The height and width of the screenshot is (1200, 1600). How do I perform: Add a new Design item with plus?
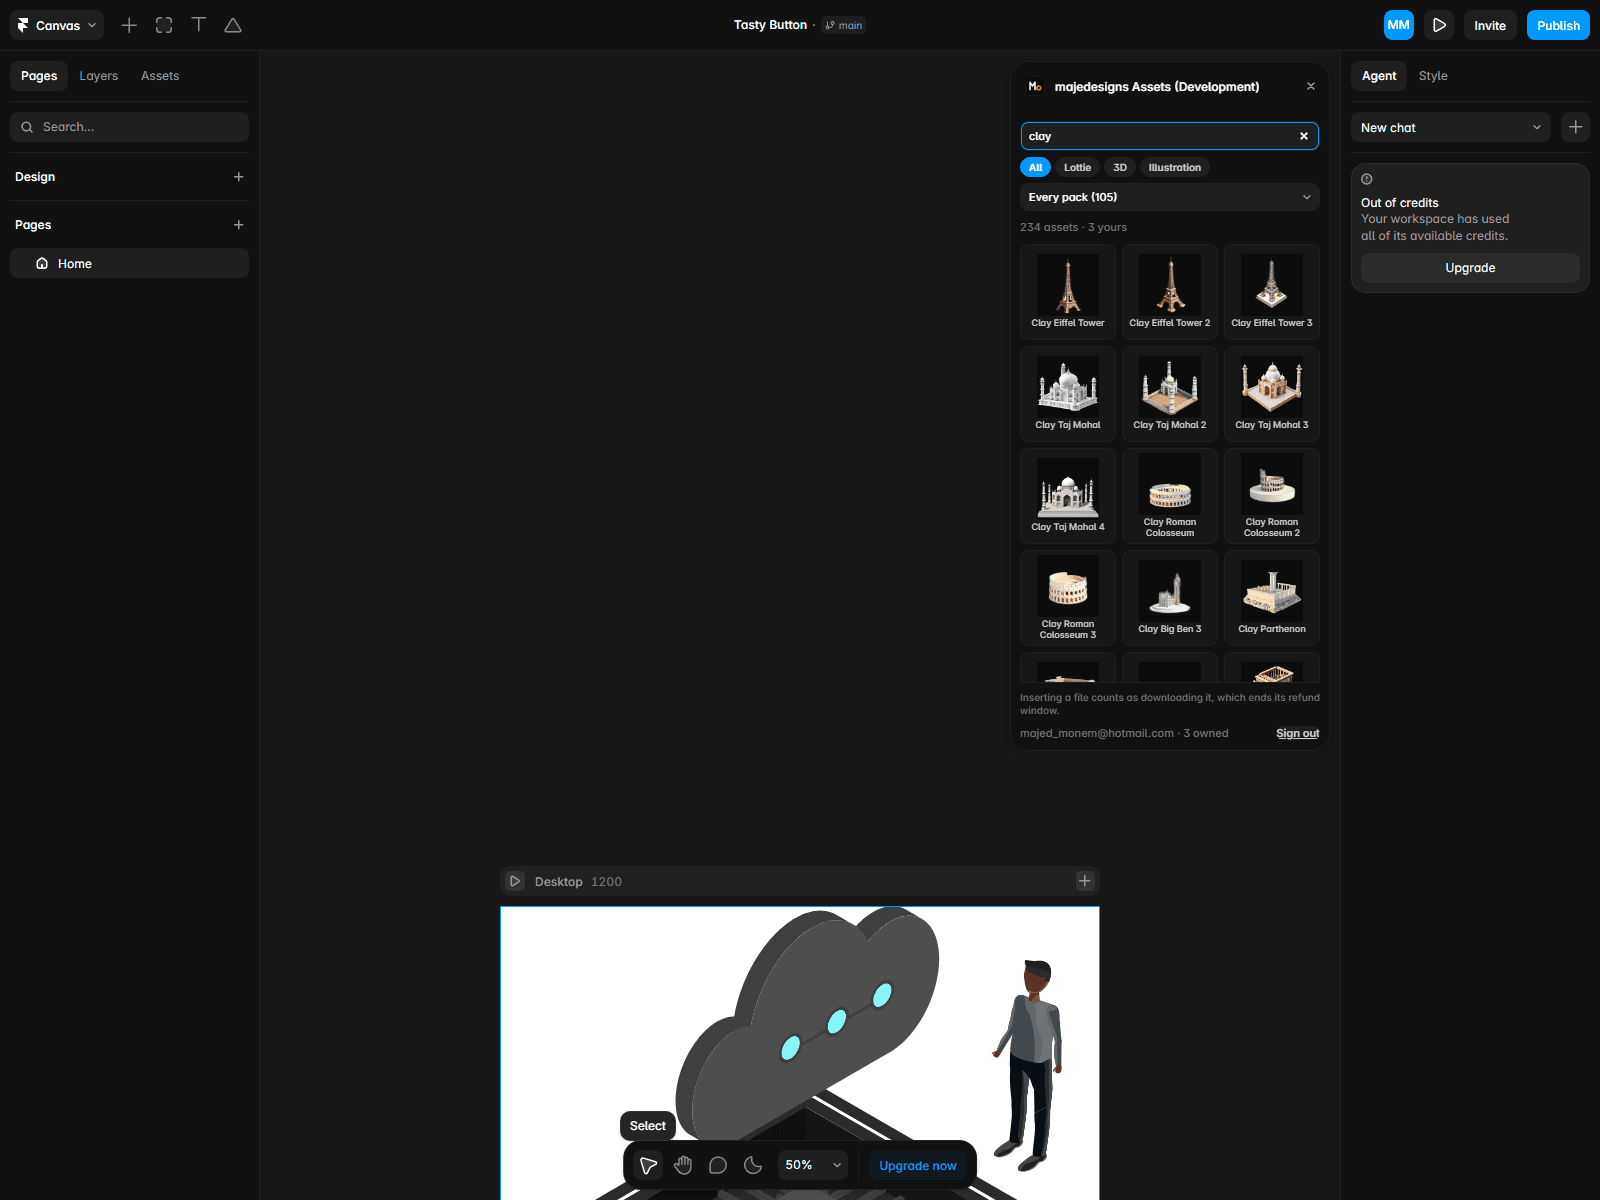238,177
